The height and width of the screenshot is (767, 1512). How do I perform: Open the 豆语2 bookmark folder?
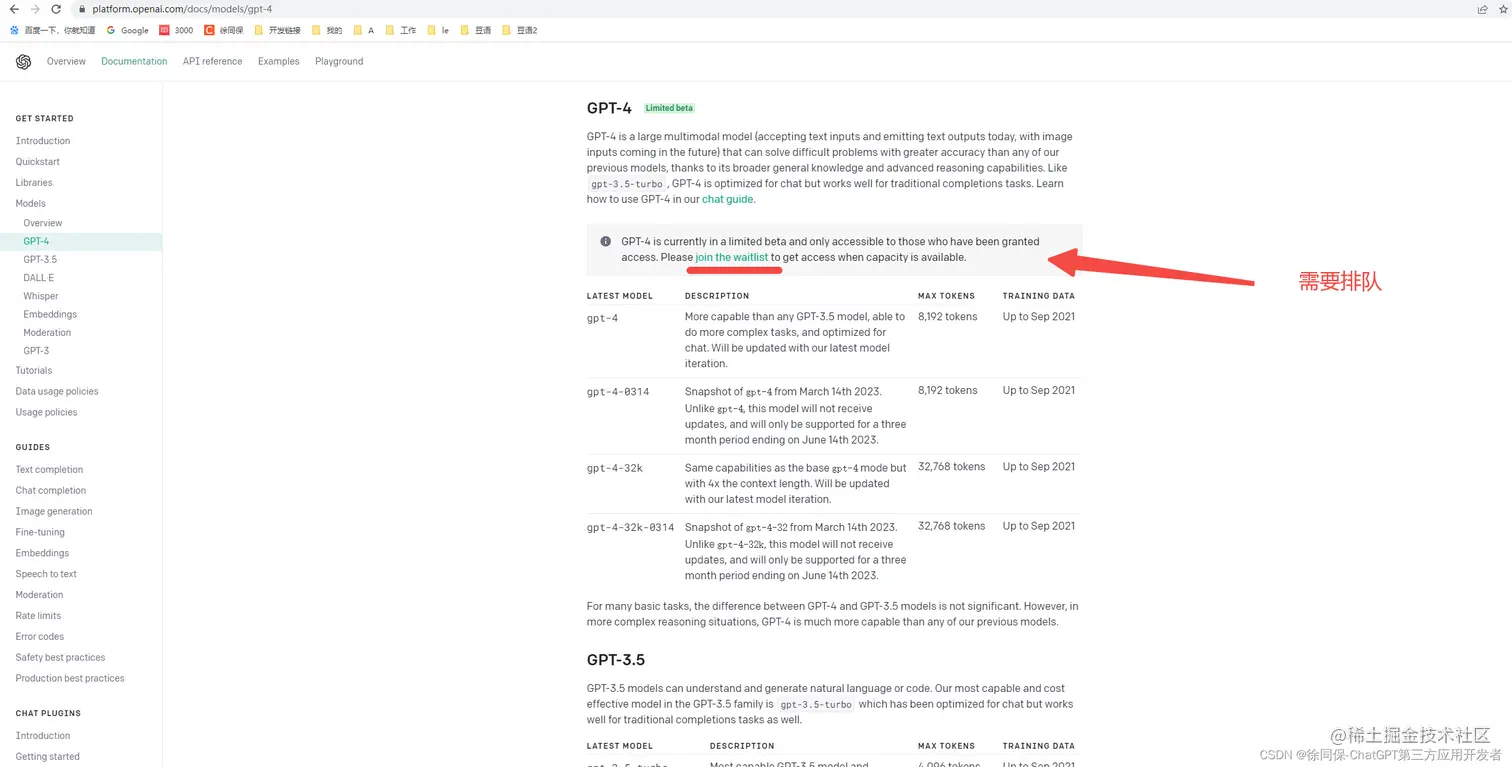(520, 30)
